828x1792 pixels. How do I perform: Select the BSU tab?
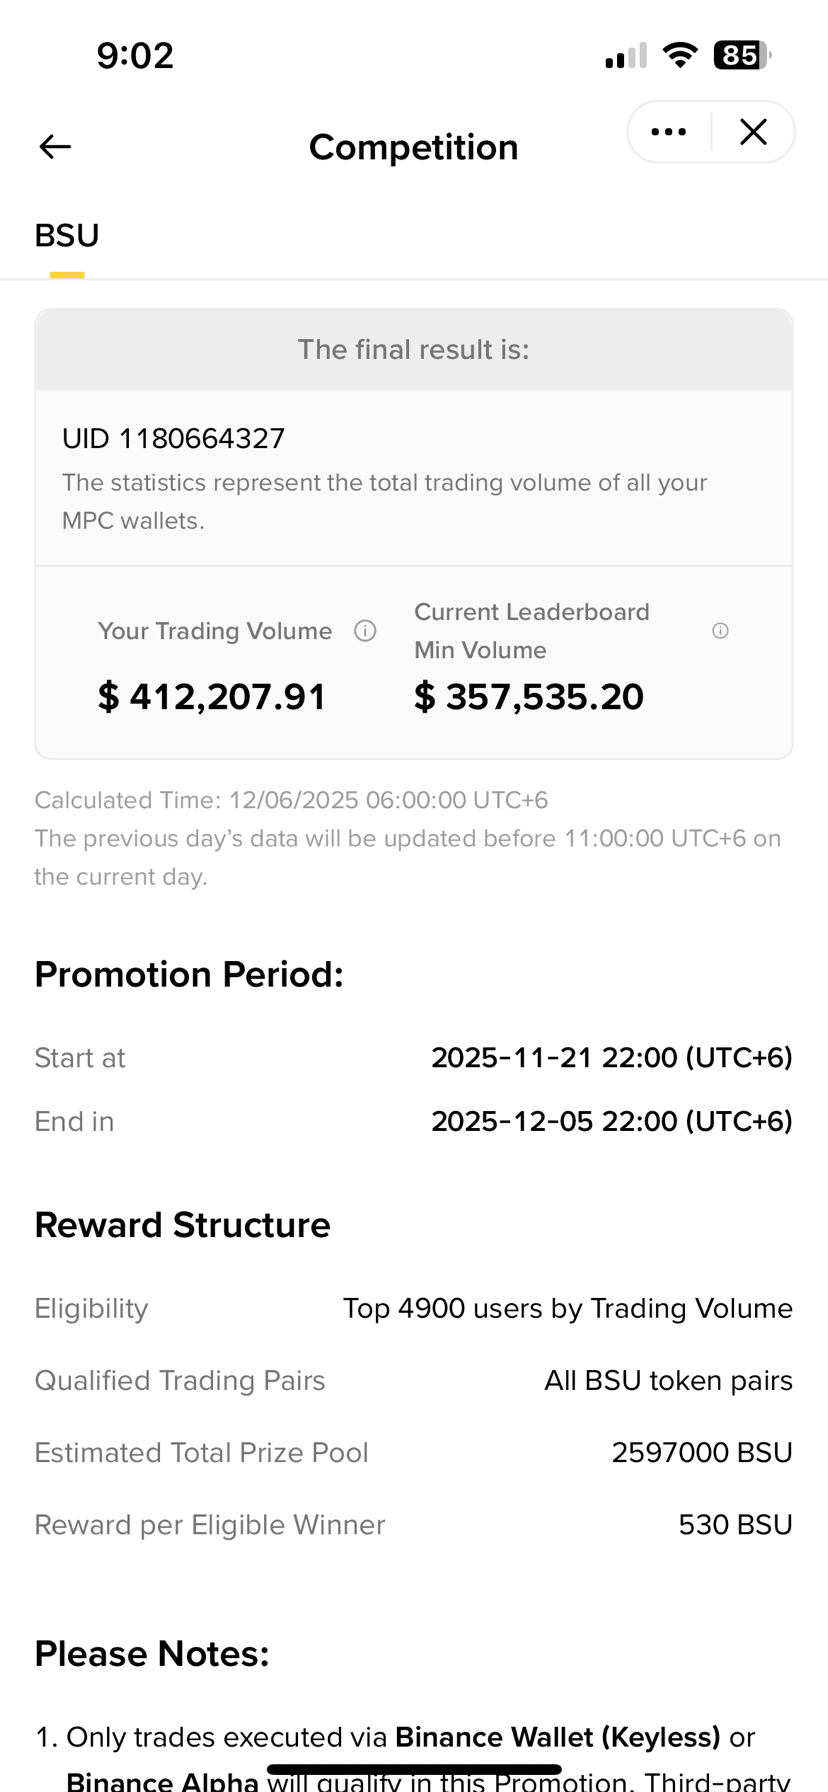click(67, 236)
